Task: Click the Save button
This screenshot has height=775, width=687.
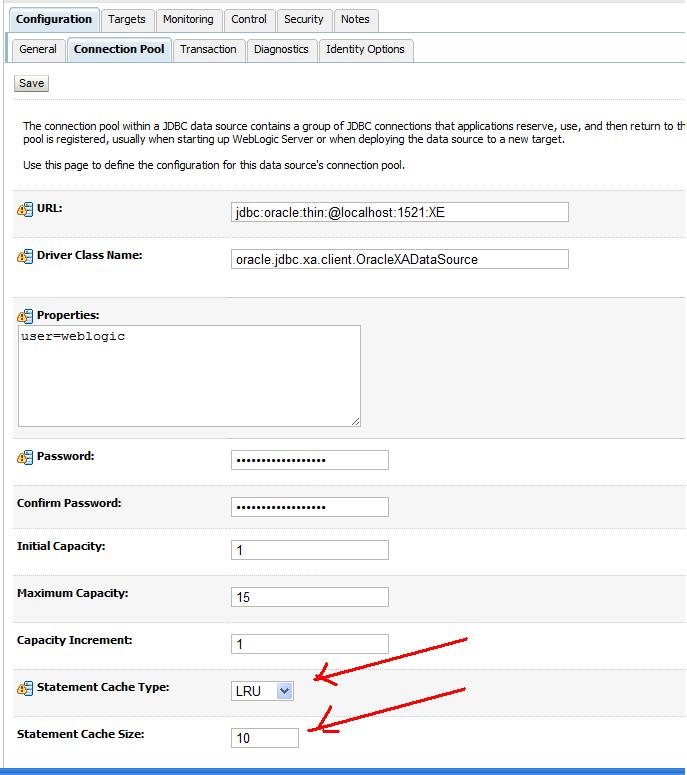Action: tap(32, 83)
